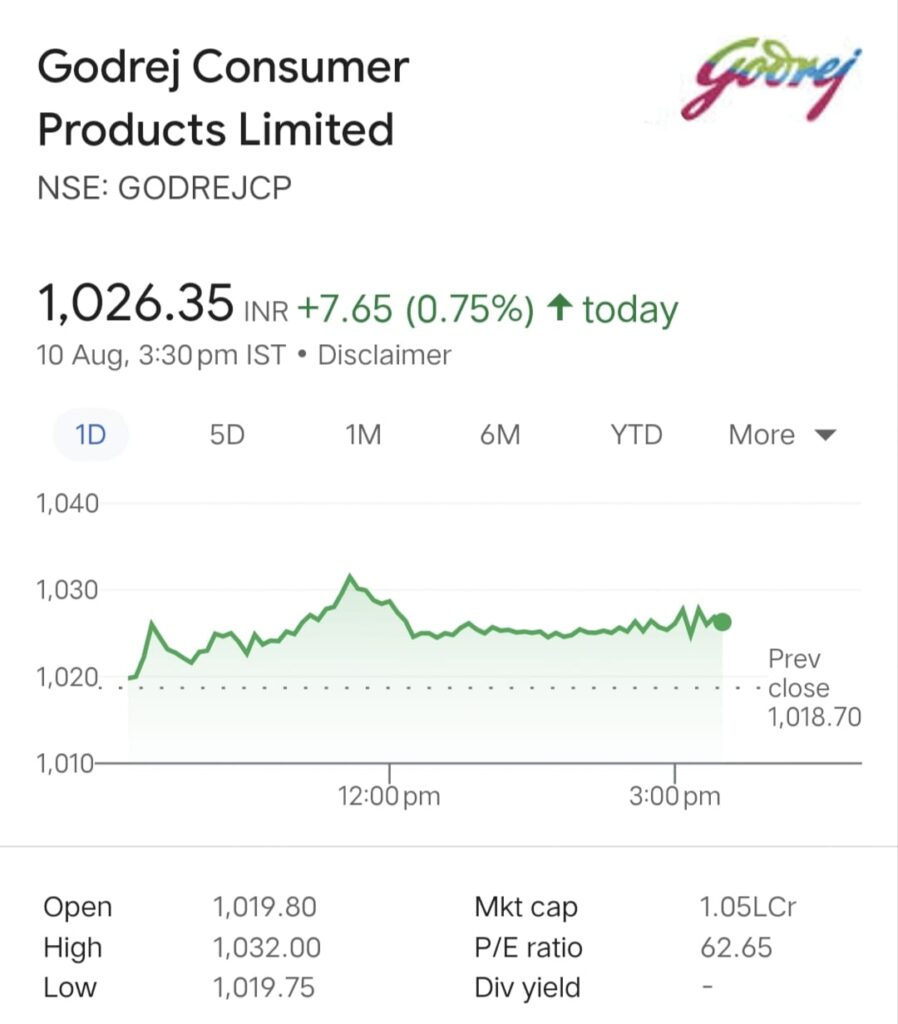Click the Godrej logo image
This screenshot has height=1024, width=898.
(772, 80)
